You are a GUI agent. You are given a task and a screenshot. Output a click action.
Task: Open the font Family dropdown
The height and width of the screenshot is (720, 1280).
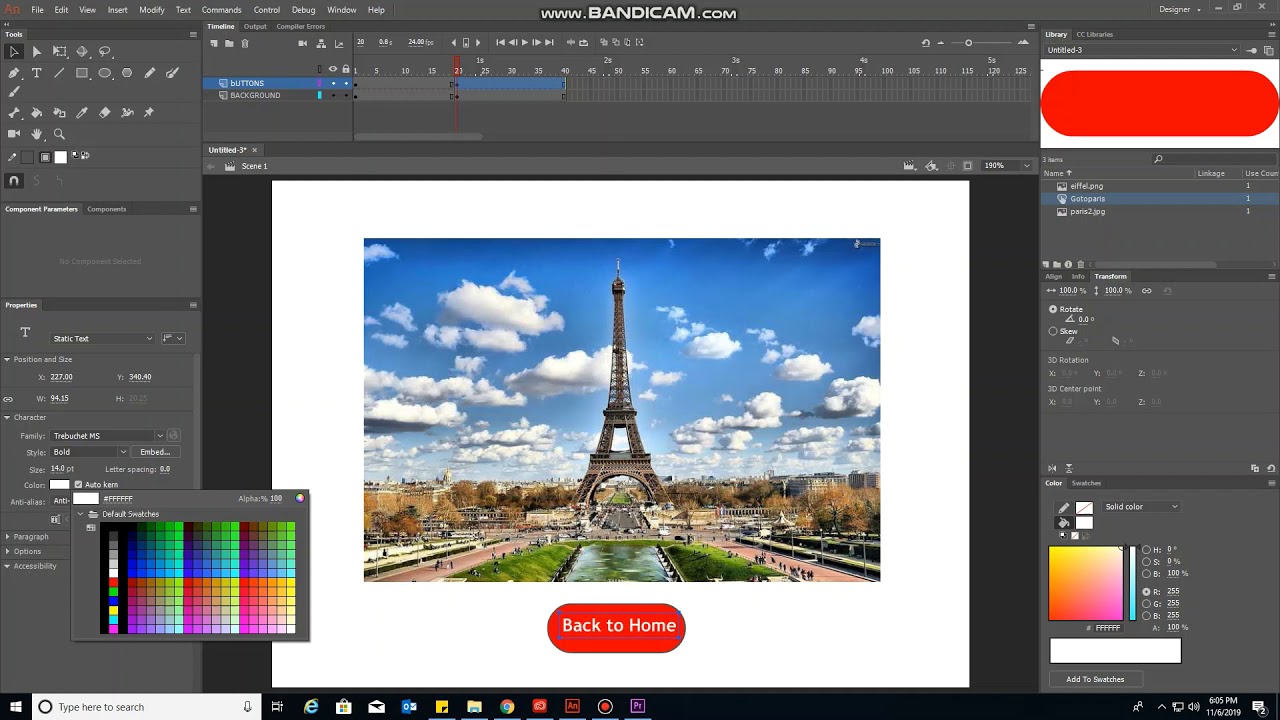point(107,436)
